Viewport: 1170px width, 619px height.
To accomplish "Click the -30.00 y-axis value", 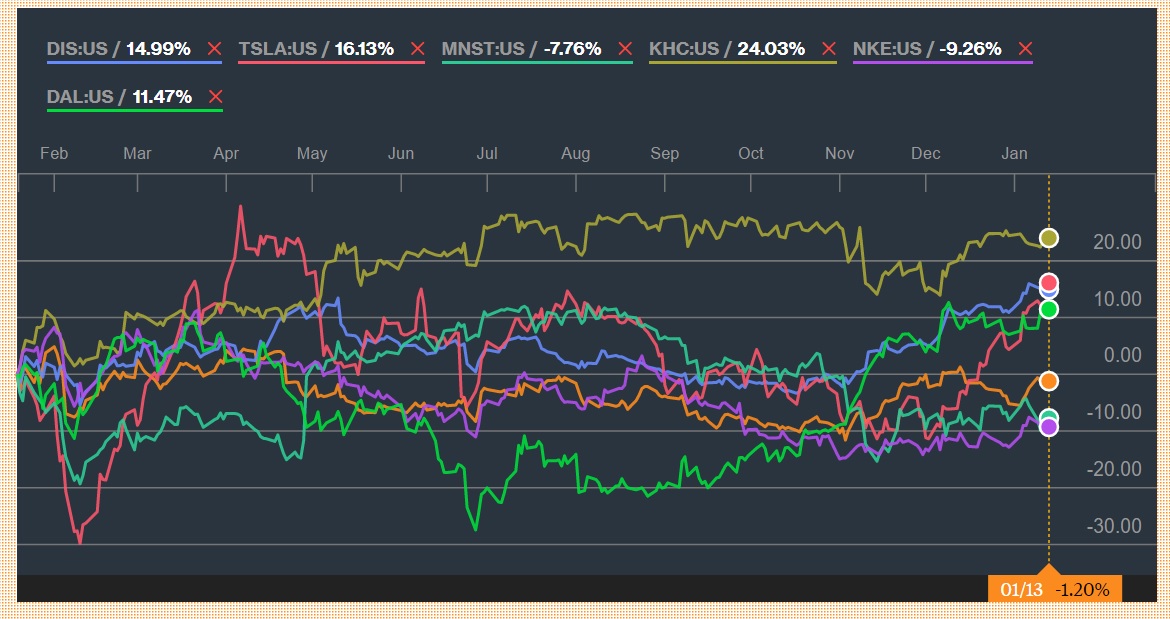I will click(1114, 526).
